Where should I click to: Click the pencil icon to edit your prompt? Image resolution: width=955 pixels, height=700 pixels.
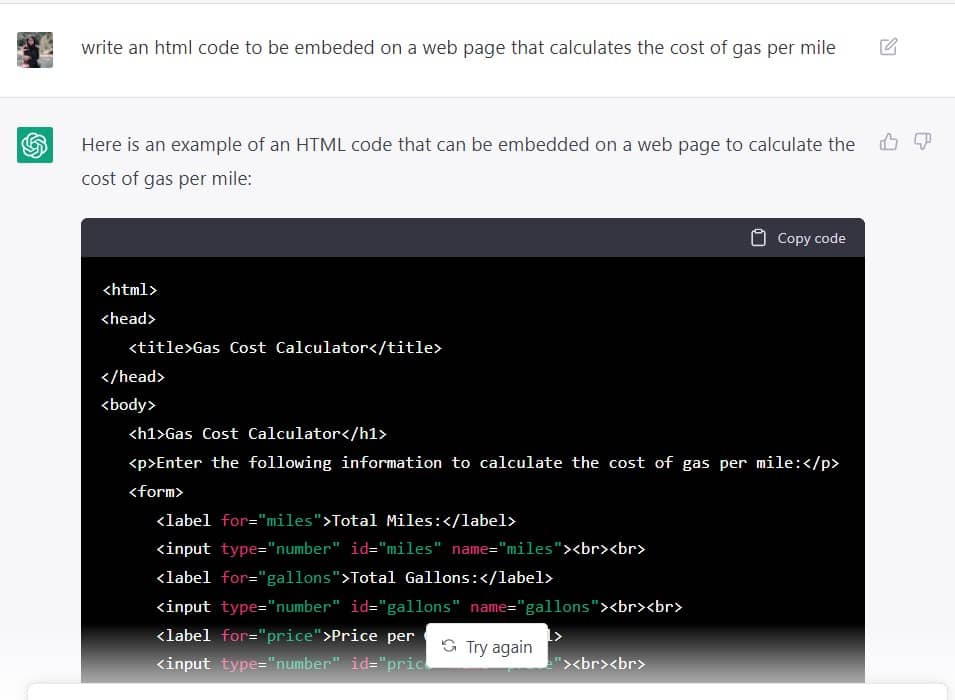[x=890, y=46]
